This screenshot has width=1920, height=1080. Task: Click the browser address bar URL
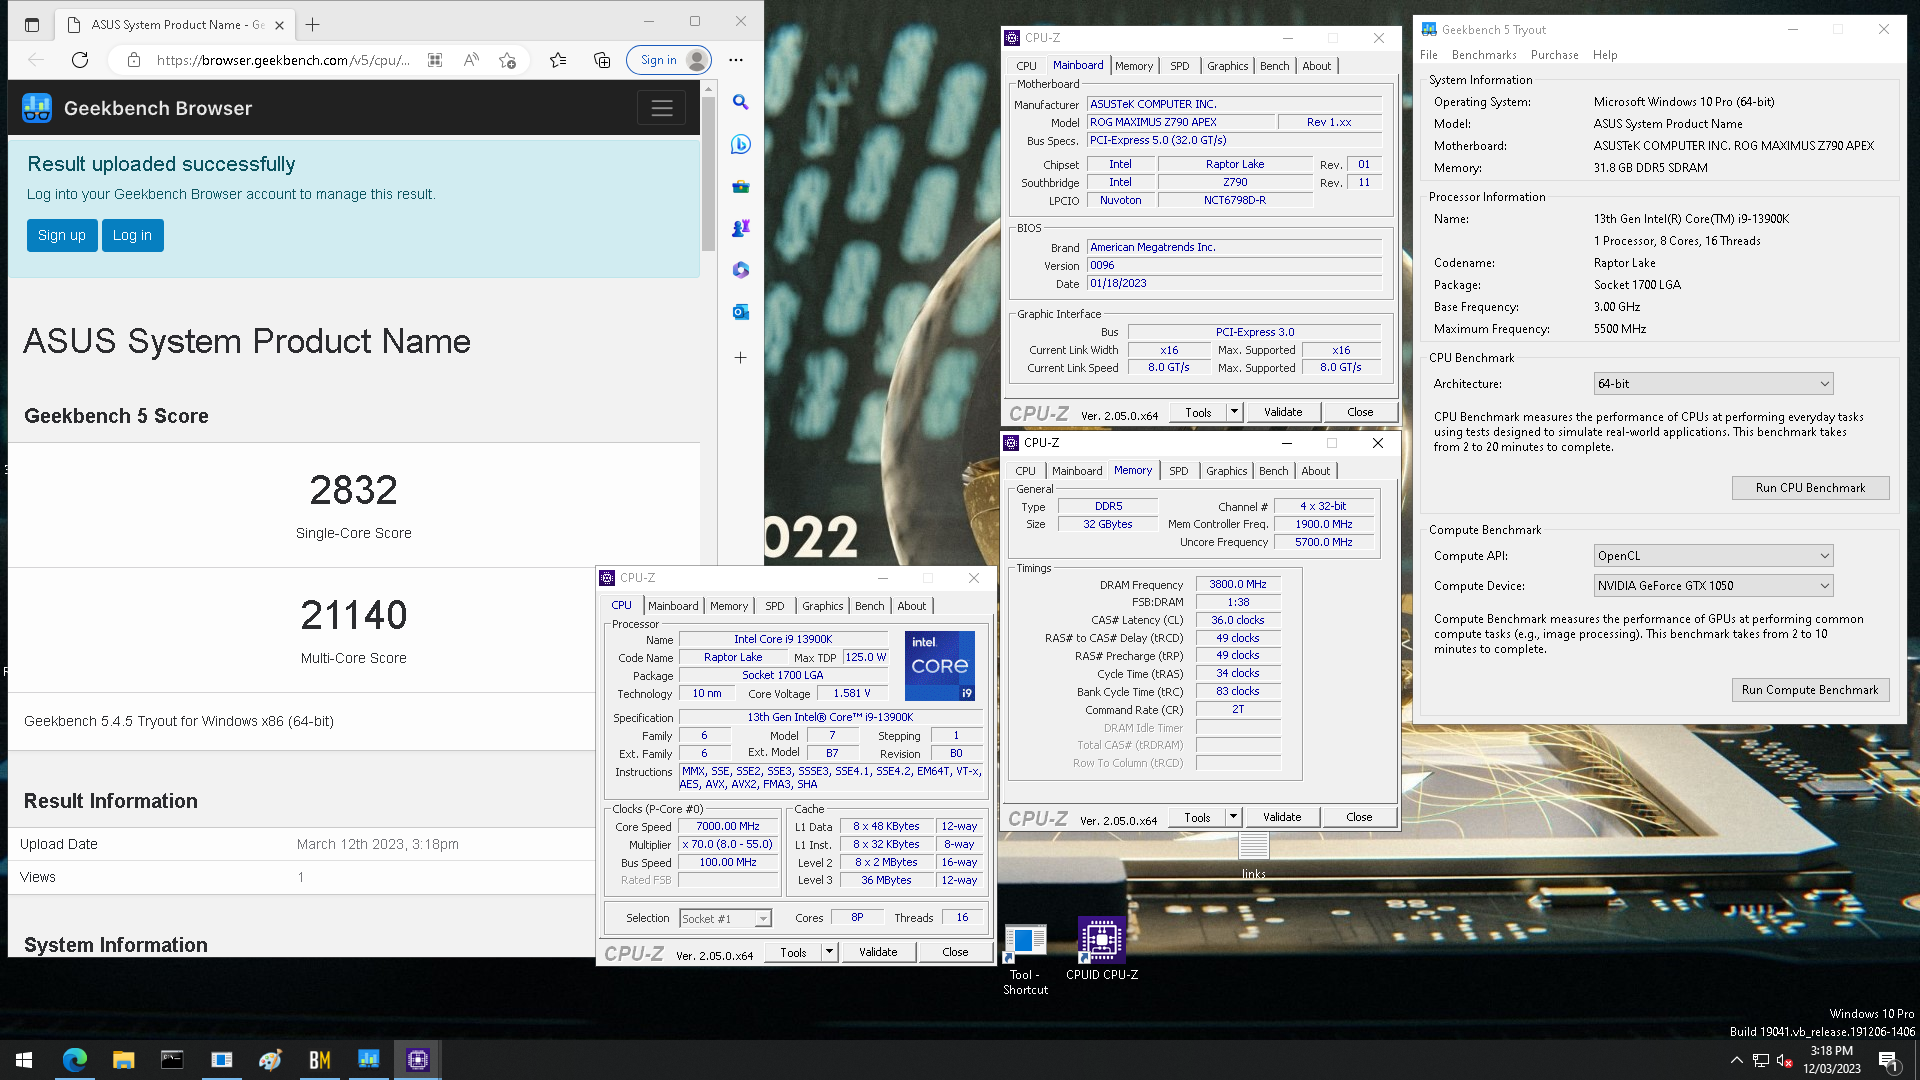point(283,60)
